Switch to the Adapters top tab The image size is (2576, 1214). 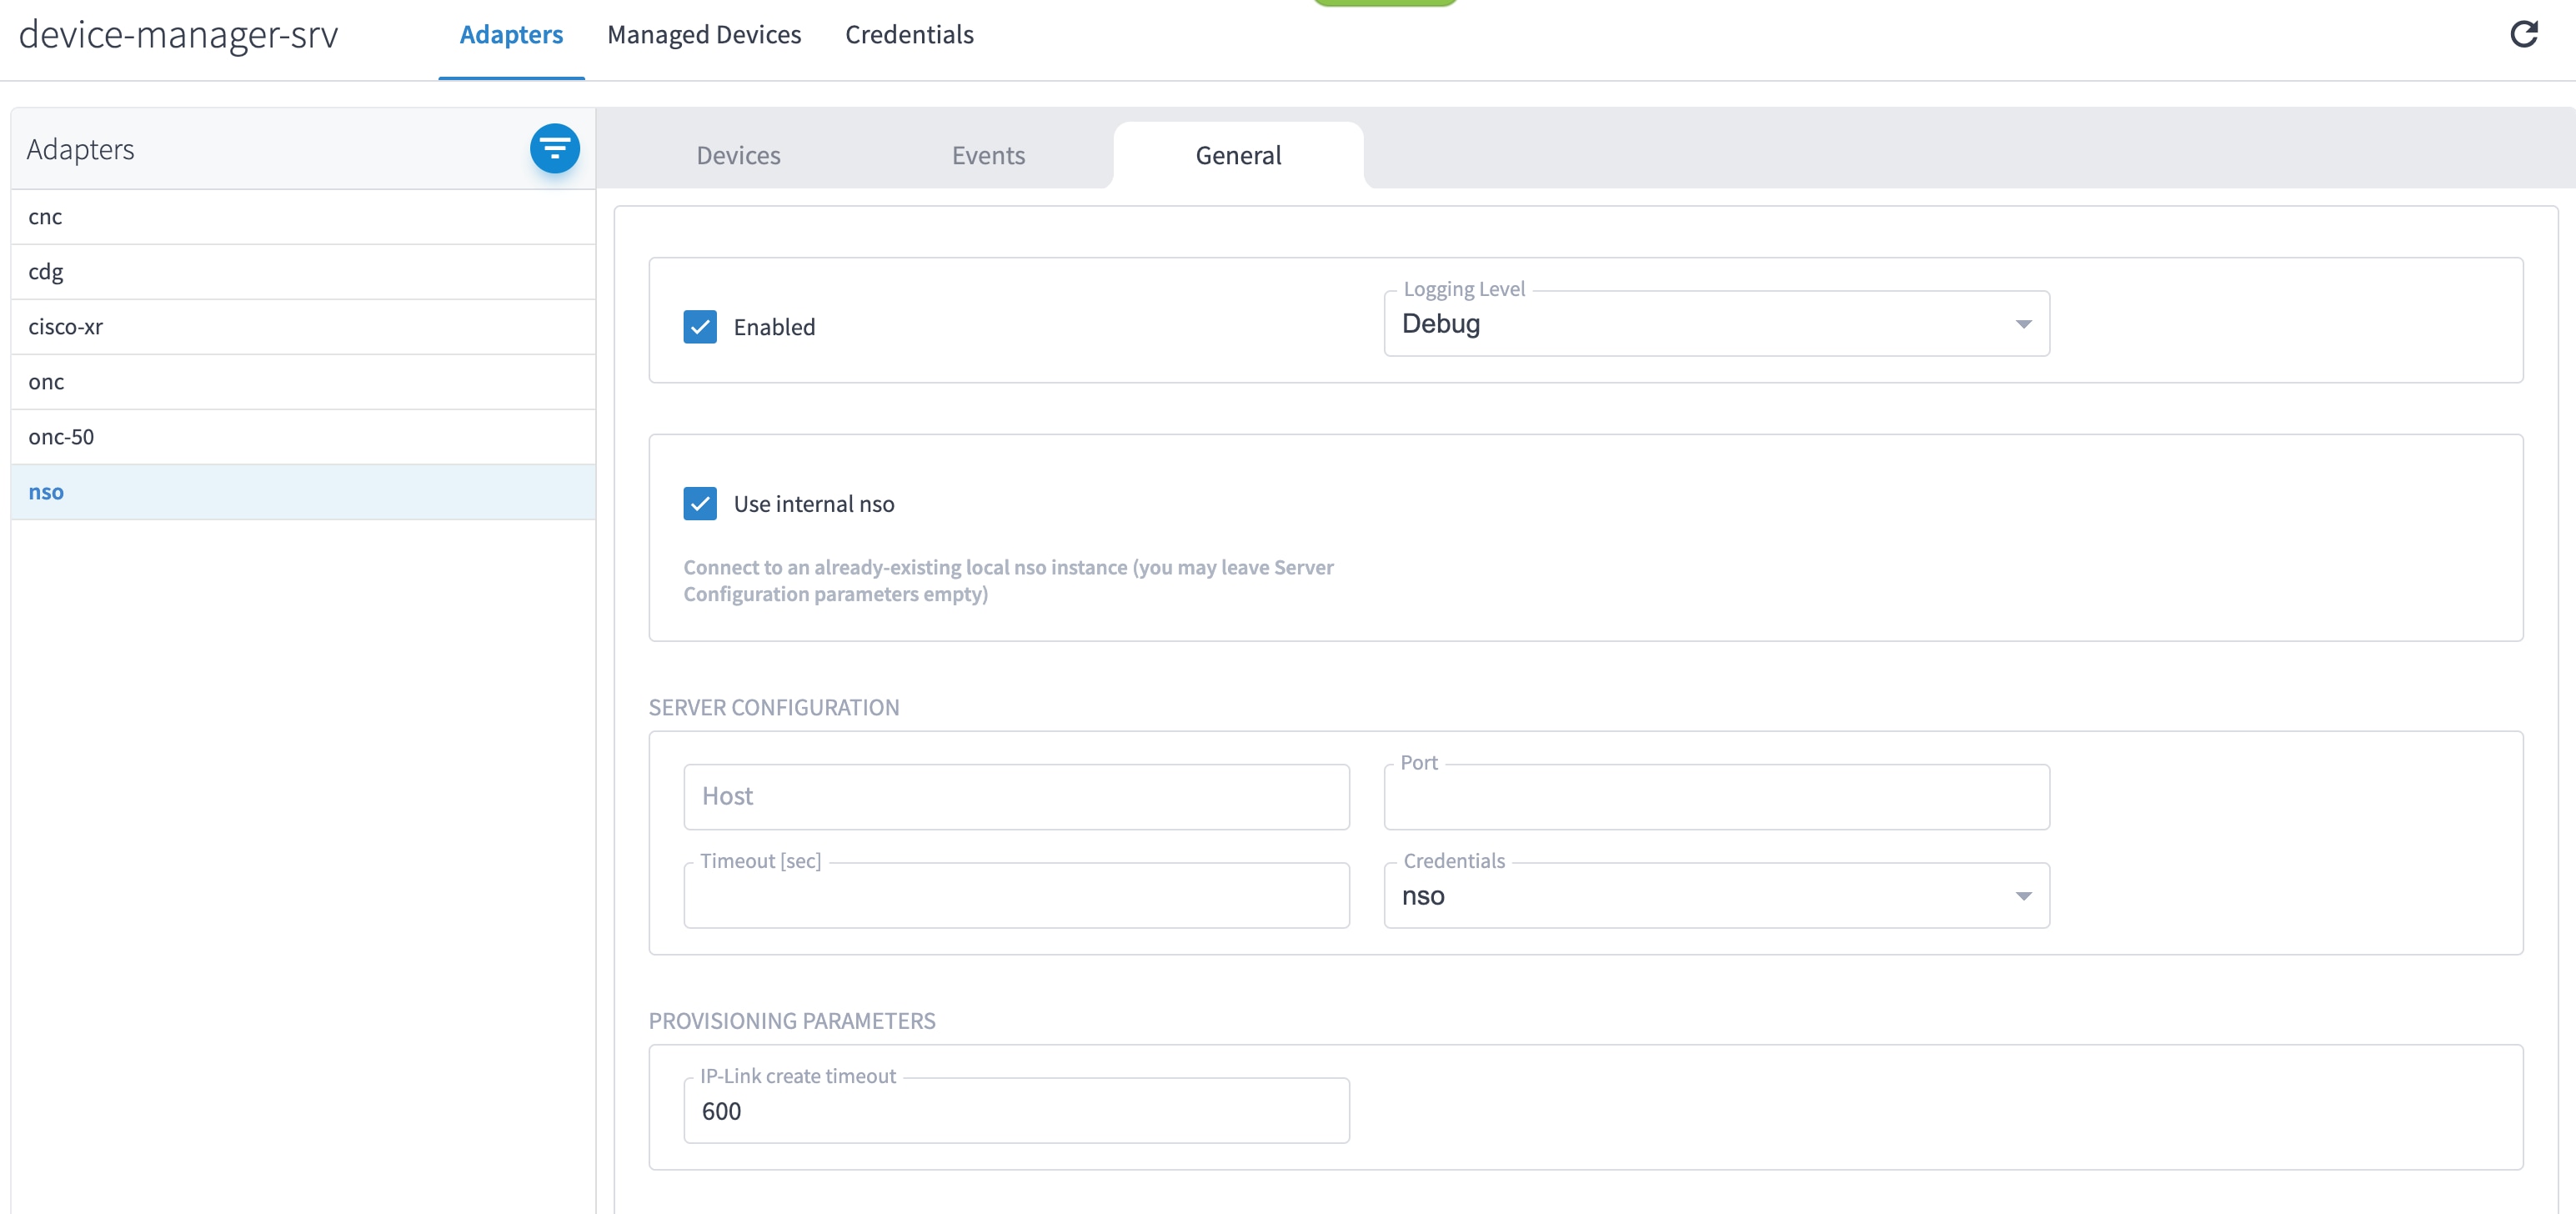click(511, 35)
